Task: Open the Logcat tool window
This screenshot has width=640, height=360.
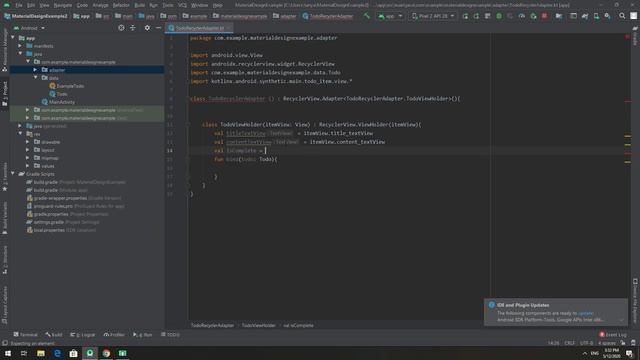Action: (82, 334)
